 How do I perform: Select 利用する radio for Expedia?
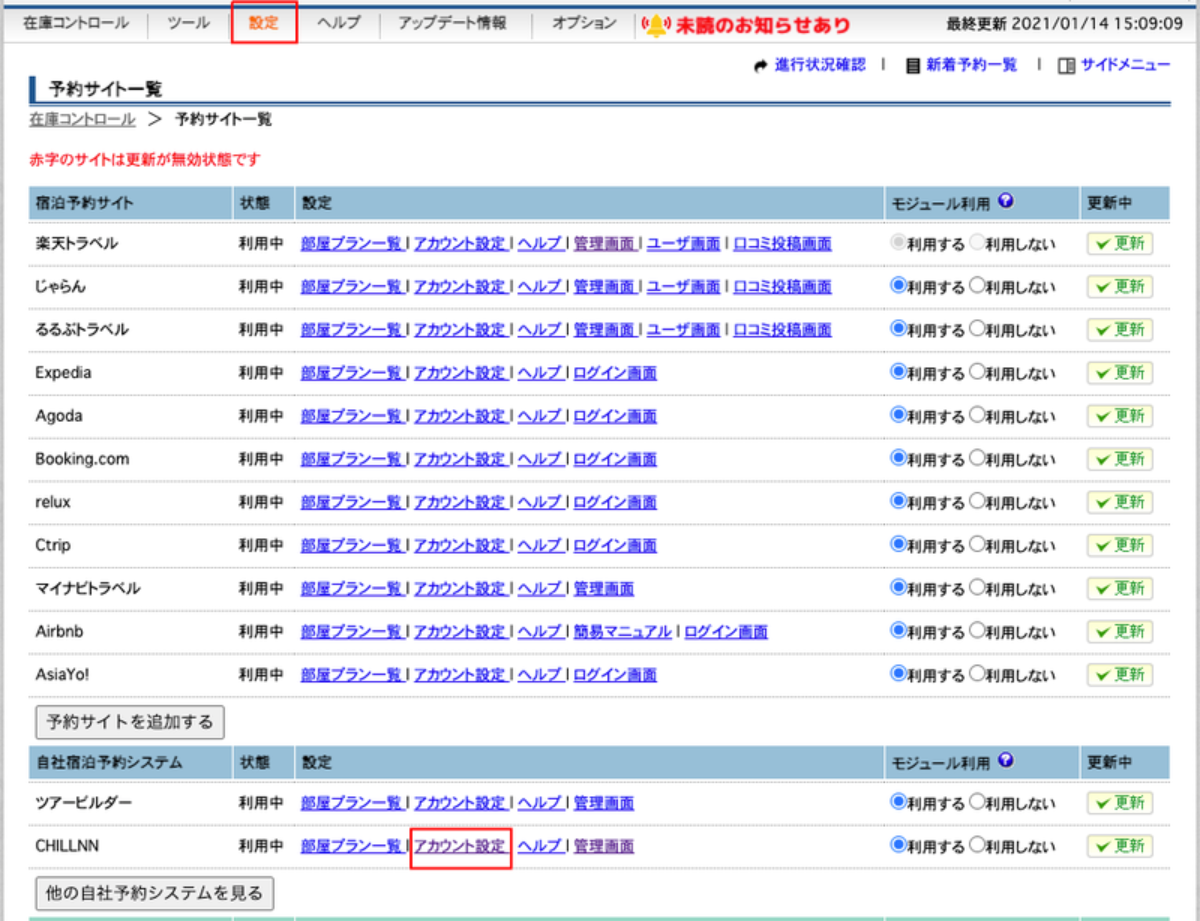898,373
